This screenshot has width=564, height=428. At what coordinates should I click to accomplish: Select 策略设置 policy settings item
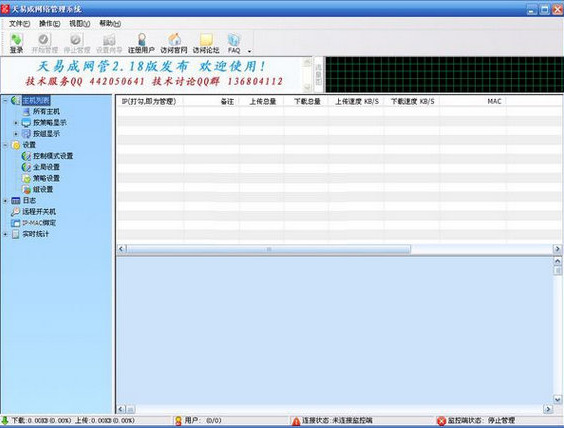pos(46,178)
